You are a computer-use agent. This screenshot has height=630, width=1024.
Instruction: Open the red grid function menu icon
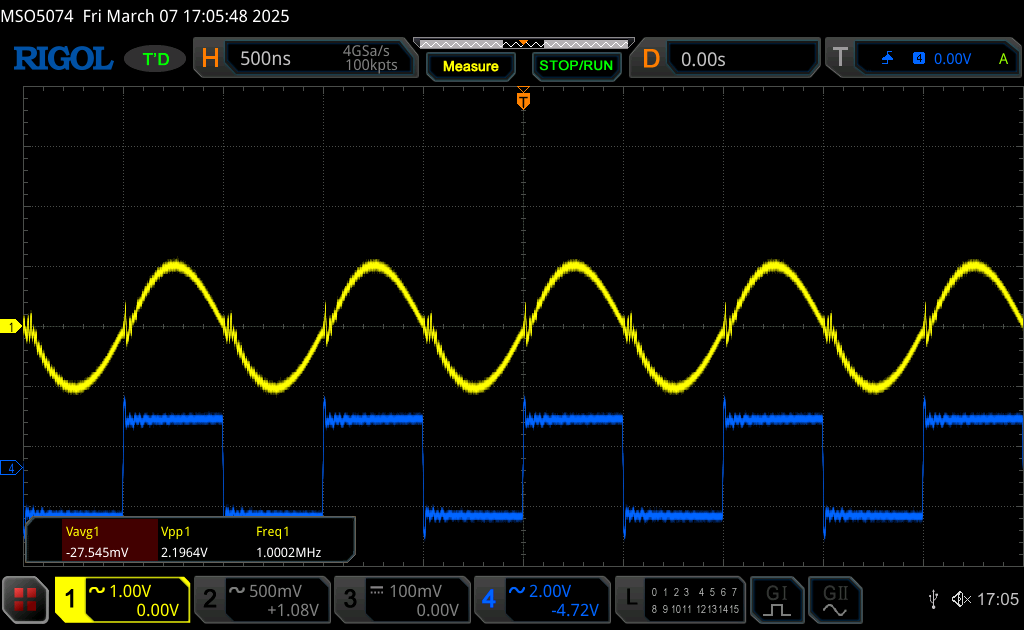coord(25,599)
